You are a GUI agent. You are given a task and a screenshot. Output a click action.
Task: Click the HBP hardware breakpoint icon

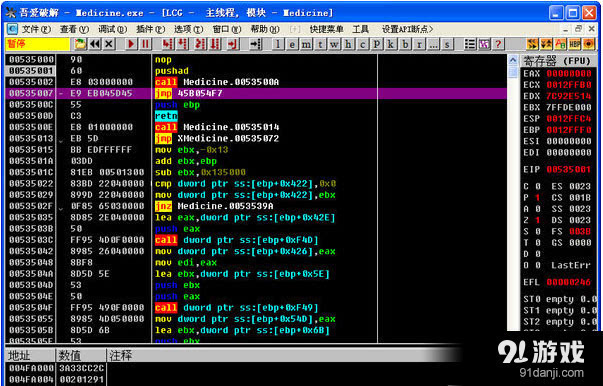click(x=575, y=44)
